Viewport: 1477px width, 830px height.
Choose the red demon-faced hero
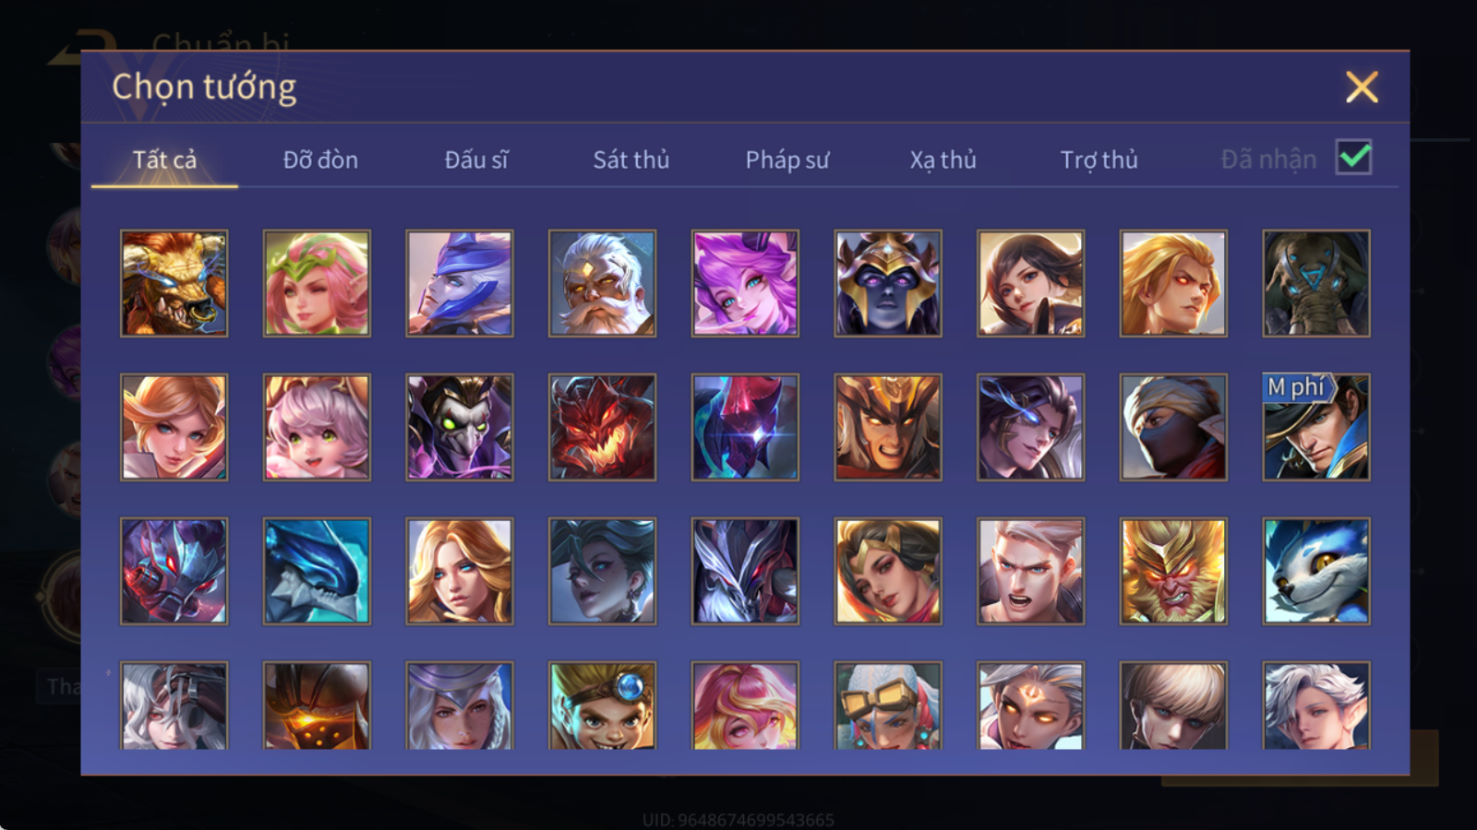[x=602, y=427]
